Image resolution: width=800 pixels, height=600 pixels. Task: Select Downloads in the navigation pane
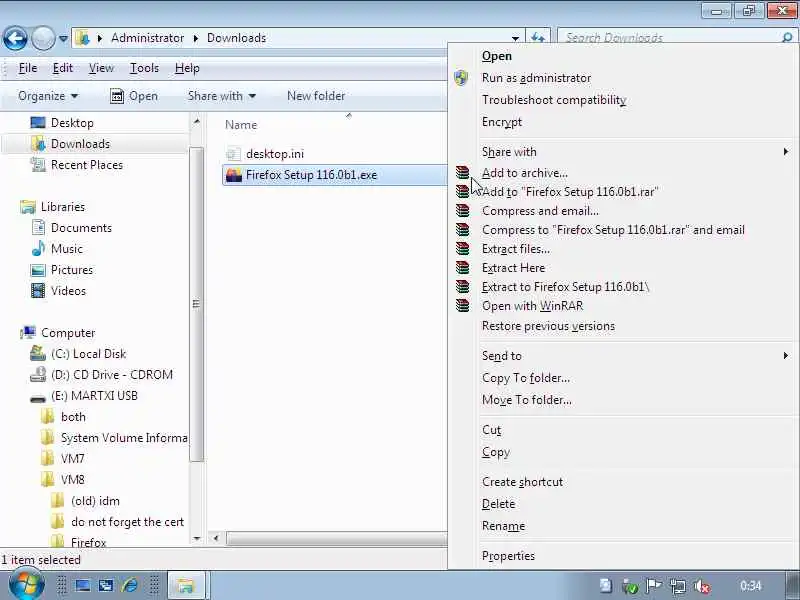(x=80, y=144)
